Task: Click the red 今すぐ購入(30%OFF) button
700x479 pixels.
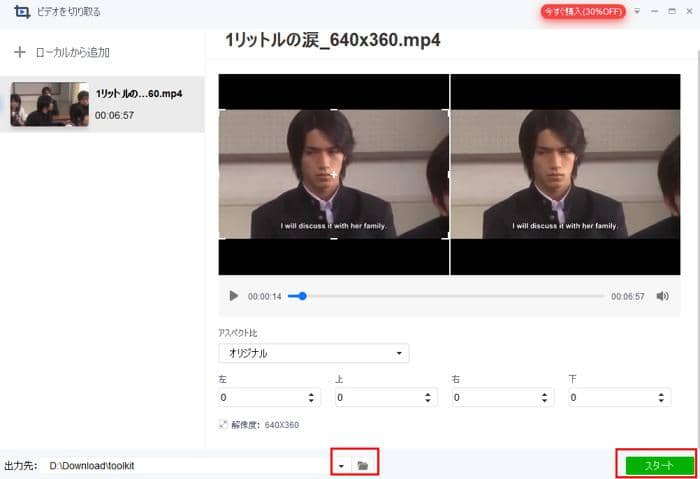Action: [583, 12]
